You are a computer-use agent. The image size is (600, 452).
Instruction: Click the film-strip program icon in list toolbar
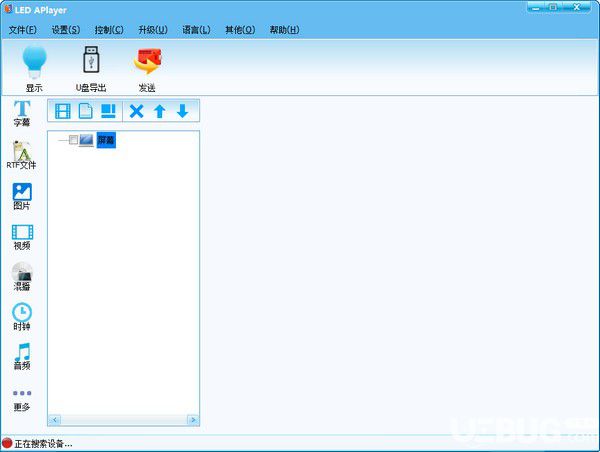tap(63, 111)
